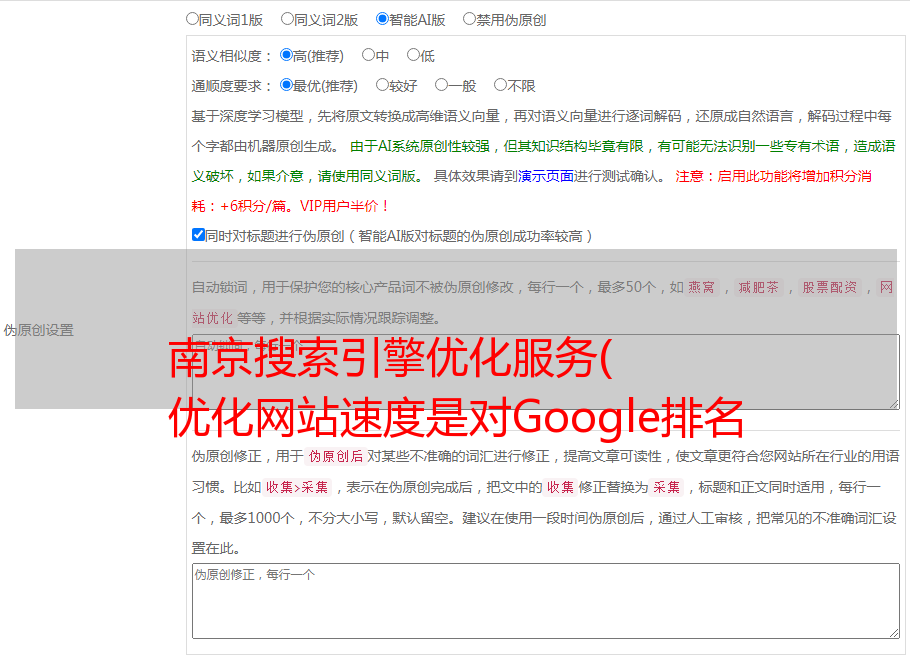Click the 伪原创后 highlighted tag
This screenshot has width=911, height=658.
[336, 456]
